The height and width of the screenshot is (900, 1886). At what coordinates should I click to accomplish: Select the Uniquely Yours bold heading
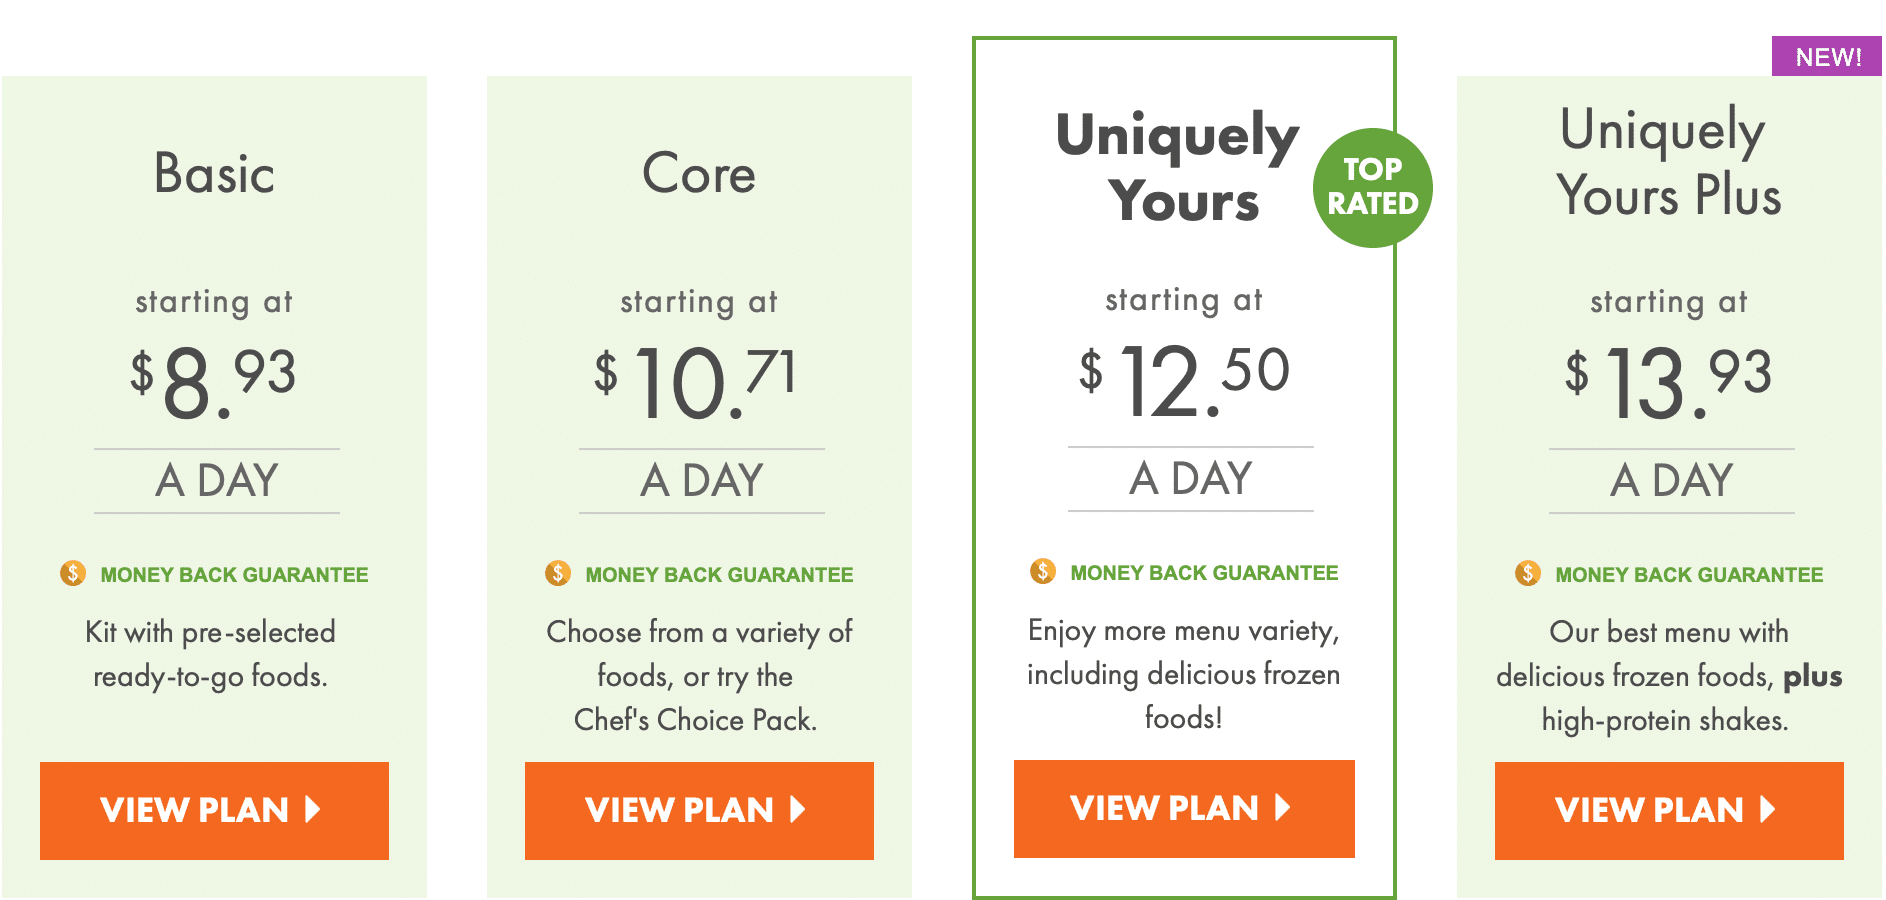coord(1178,168)
